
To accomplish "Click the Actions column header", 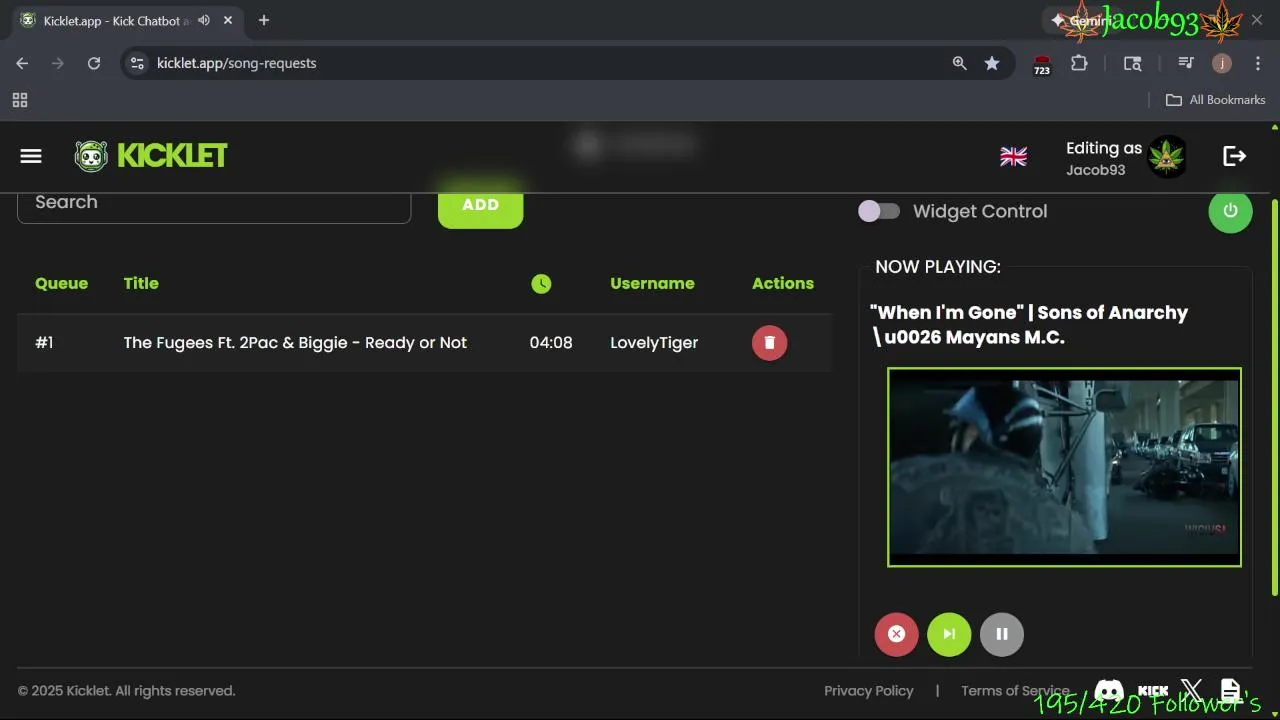I will pyautogui.click(x=783, y=283).
